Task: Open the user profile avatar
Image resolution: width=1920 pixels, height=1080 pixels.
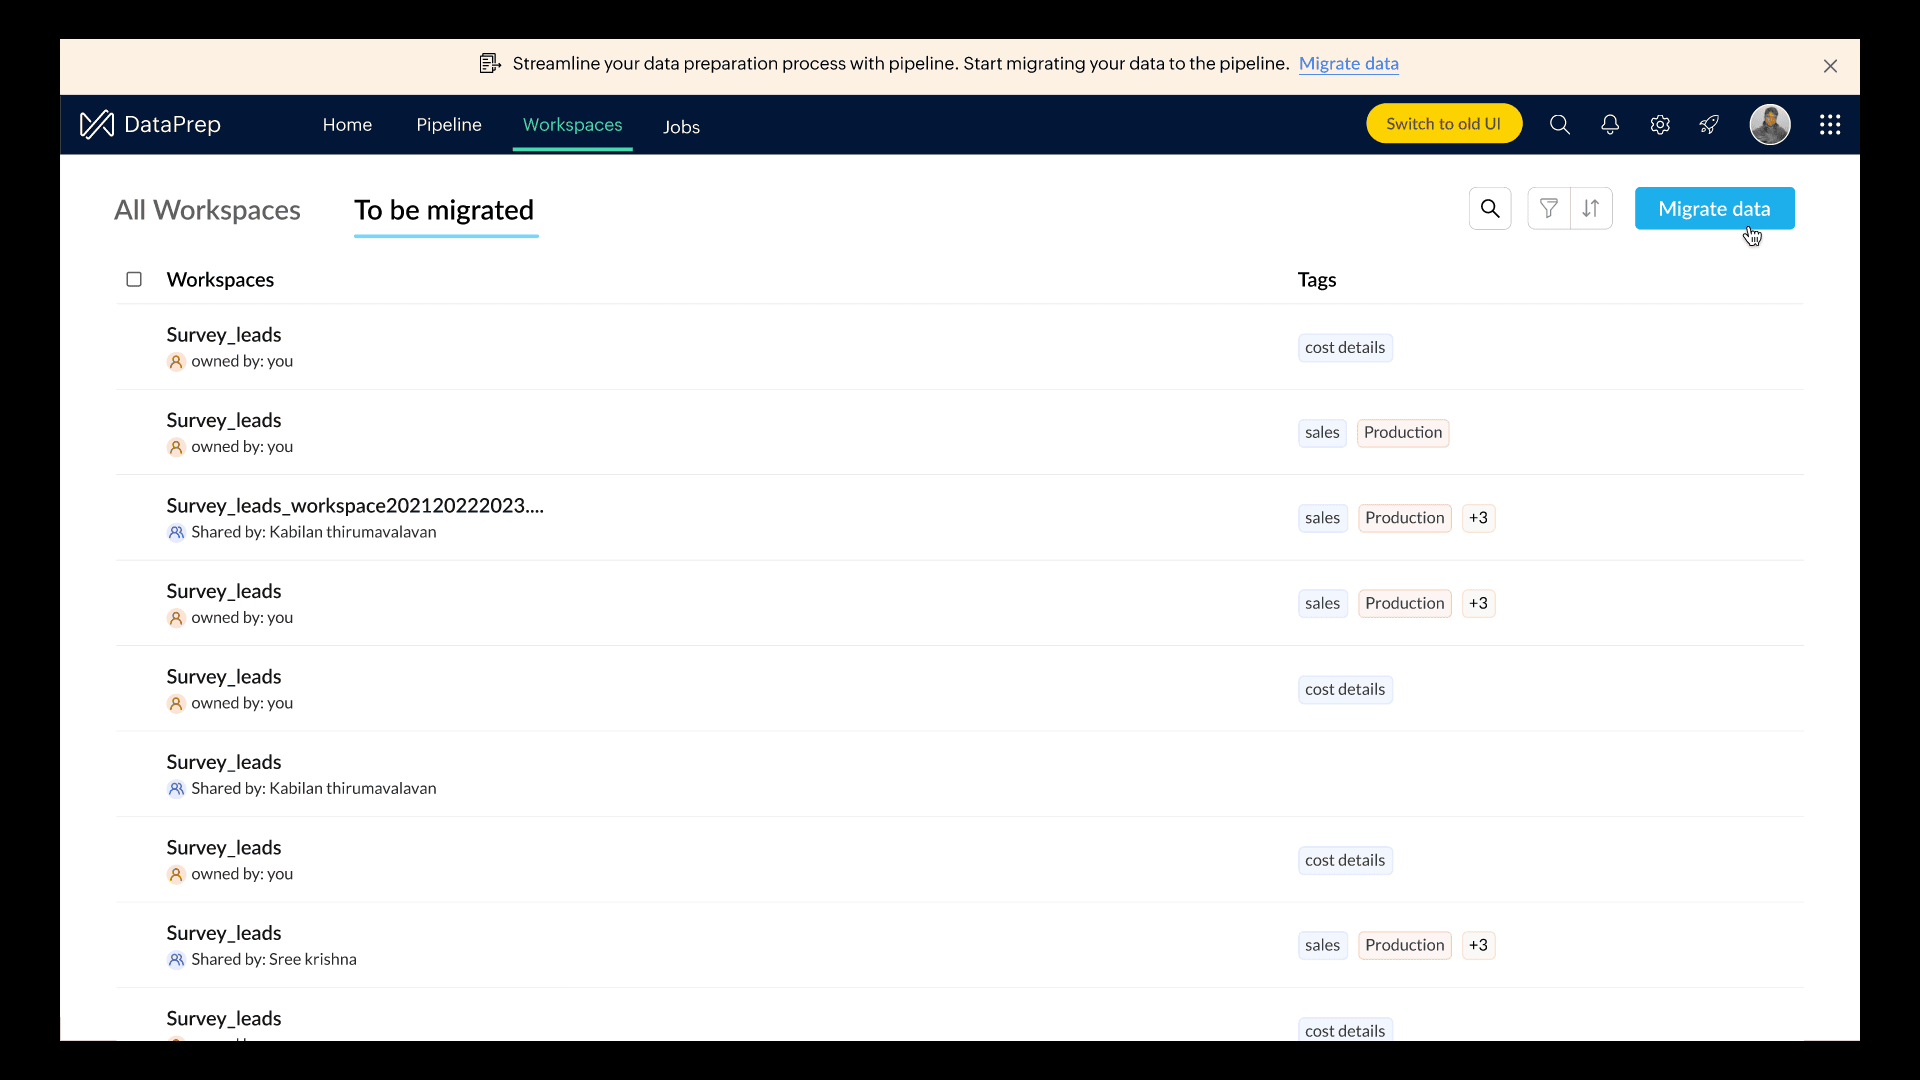Action: coord(1769,125)
